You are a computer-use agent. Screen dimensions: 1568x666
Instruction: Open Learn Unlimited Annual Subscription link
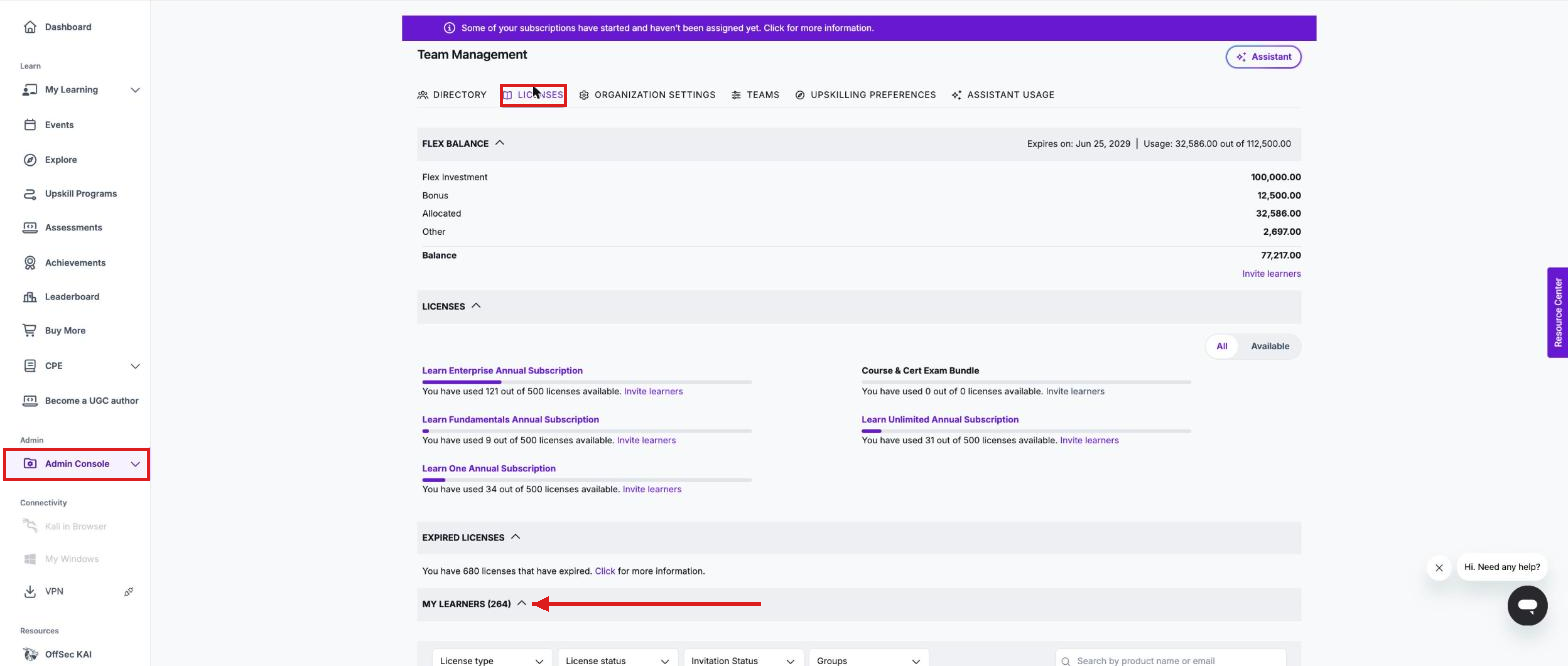coord(940,420)
